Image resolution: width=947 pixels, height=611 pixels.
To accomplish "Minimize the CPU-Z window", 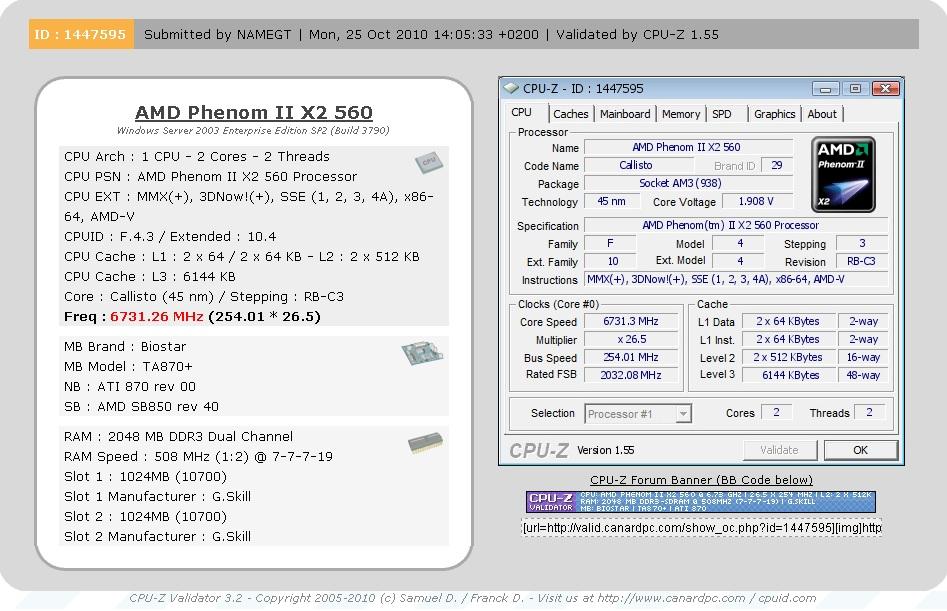I will pyautogui.click(x=826, y=89).
